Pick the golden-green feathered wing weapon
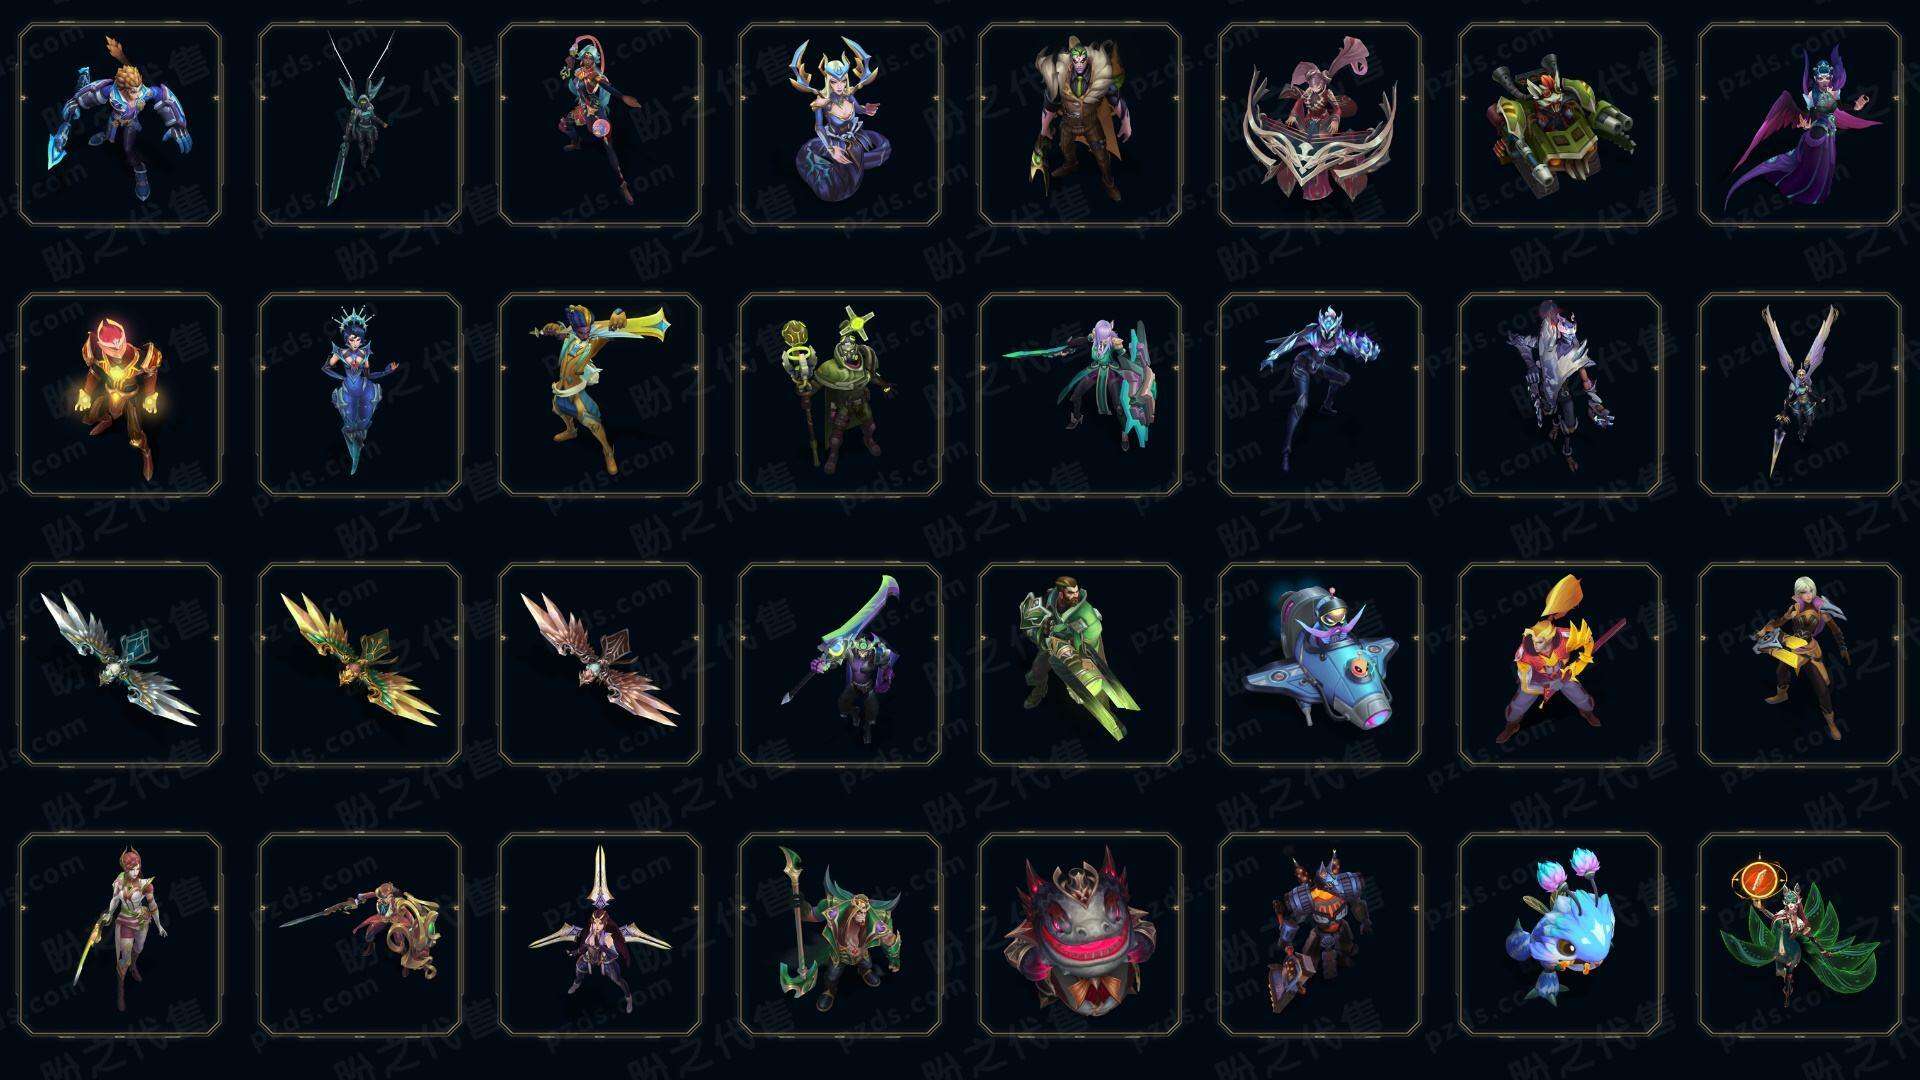Screen dimensions: 1920x1080 tap(360, 664)
